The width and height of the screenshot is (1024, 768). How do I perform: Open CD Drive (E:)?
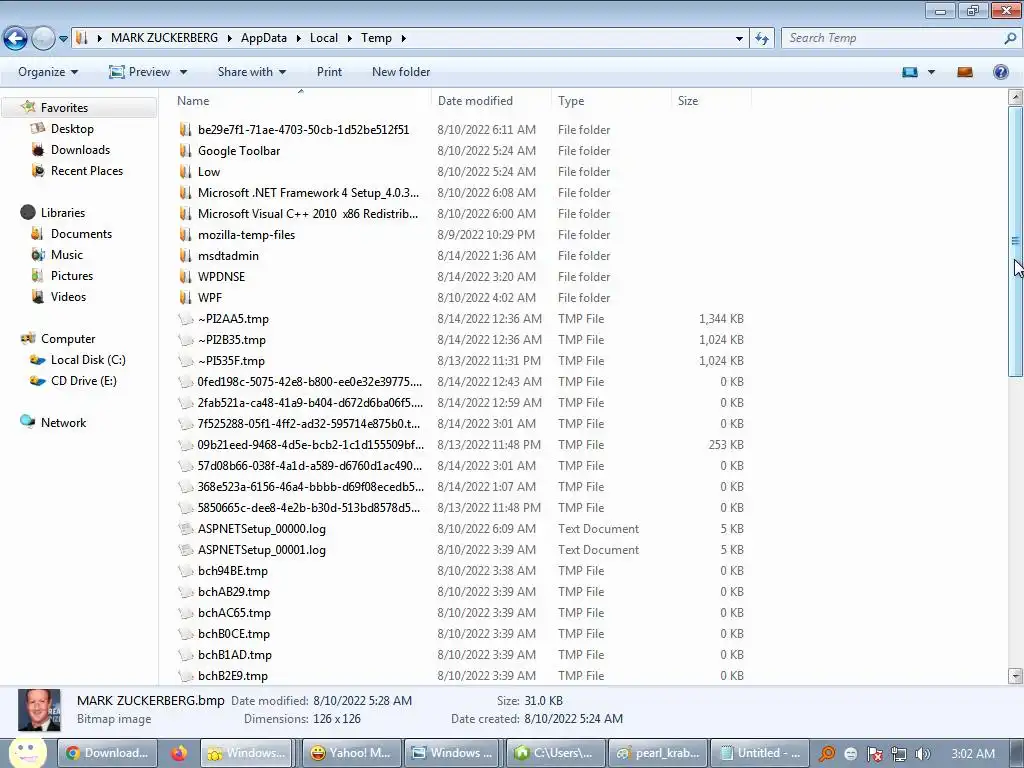coord(84,381)
